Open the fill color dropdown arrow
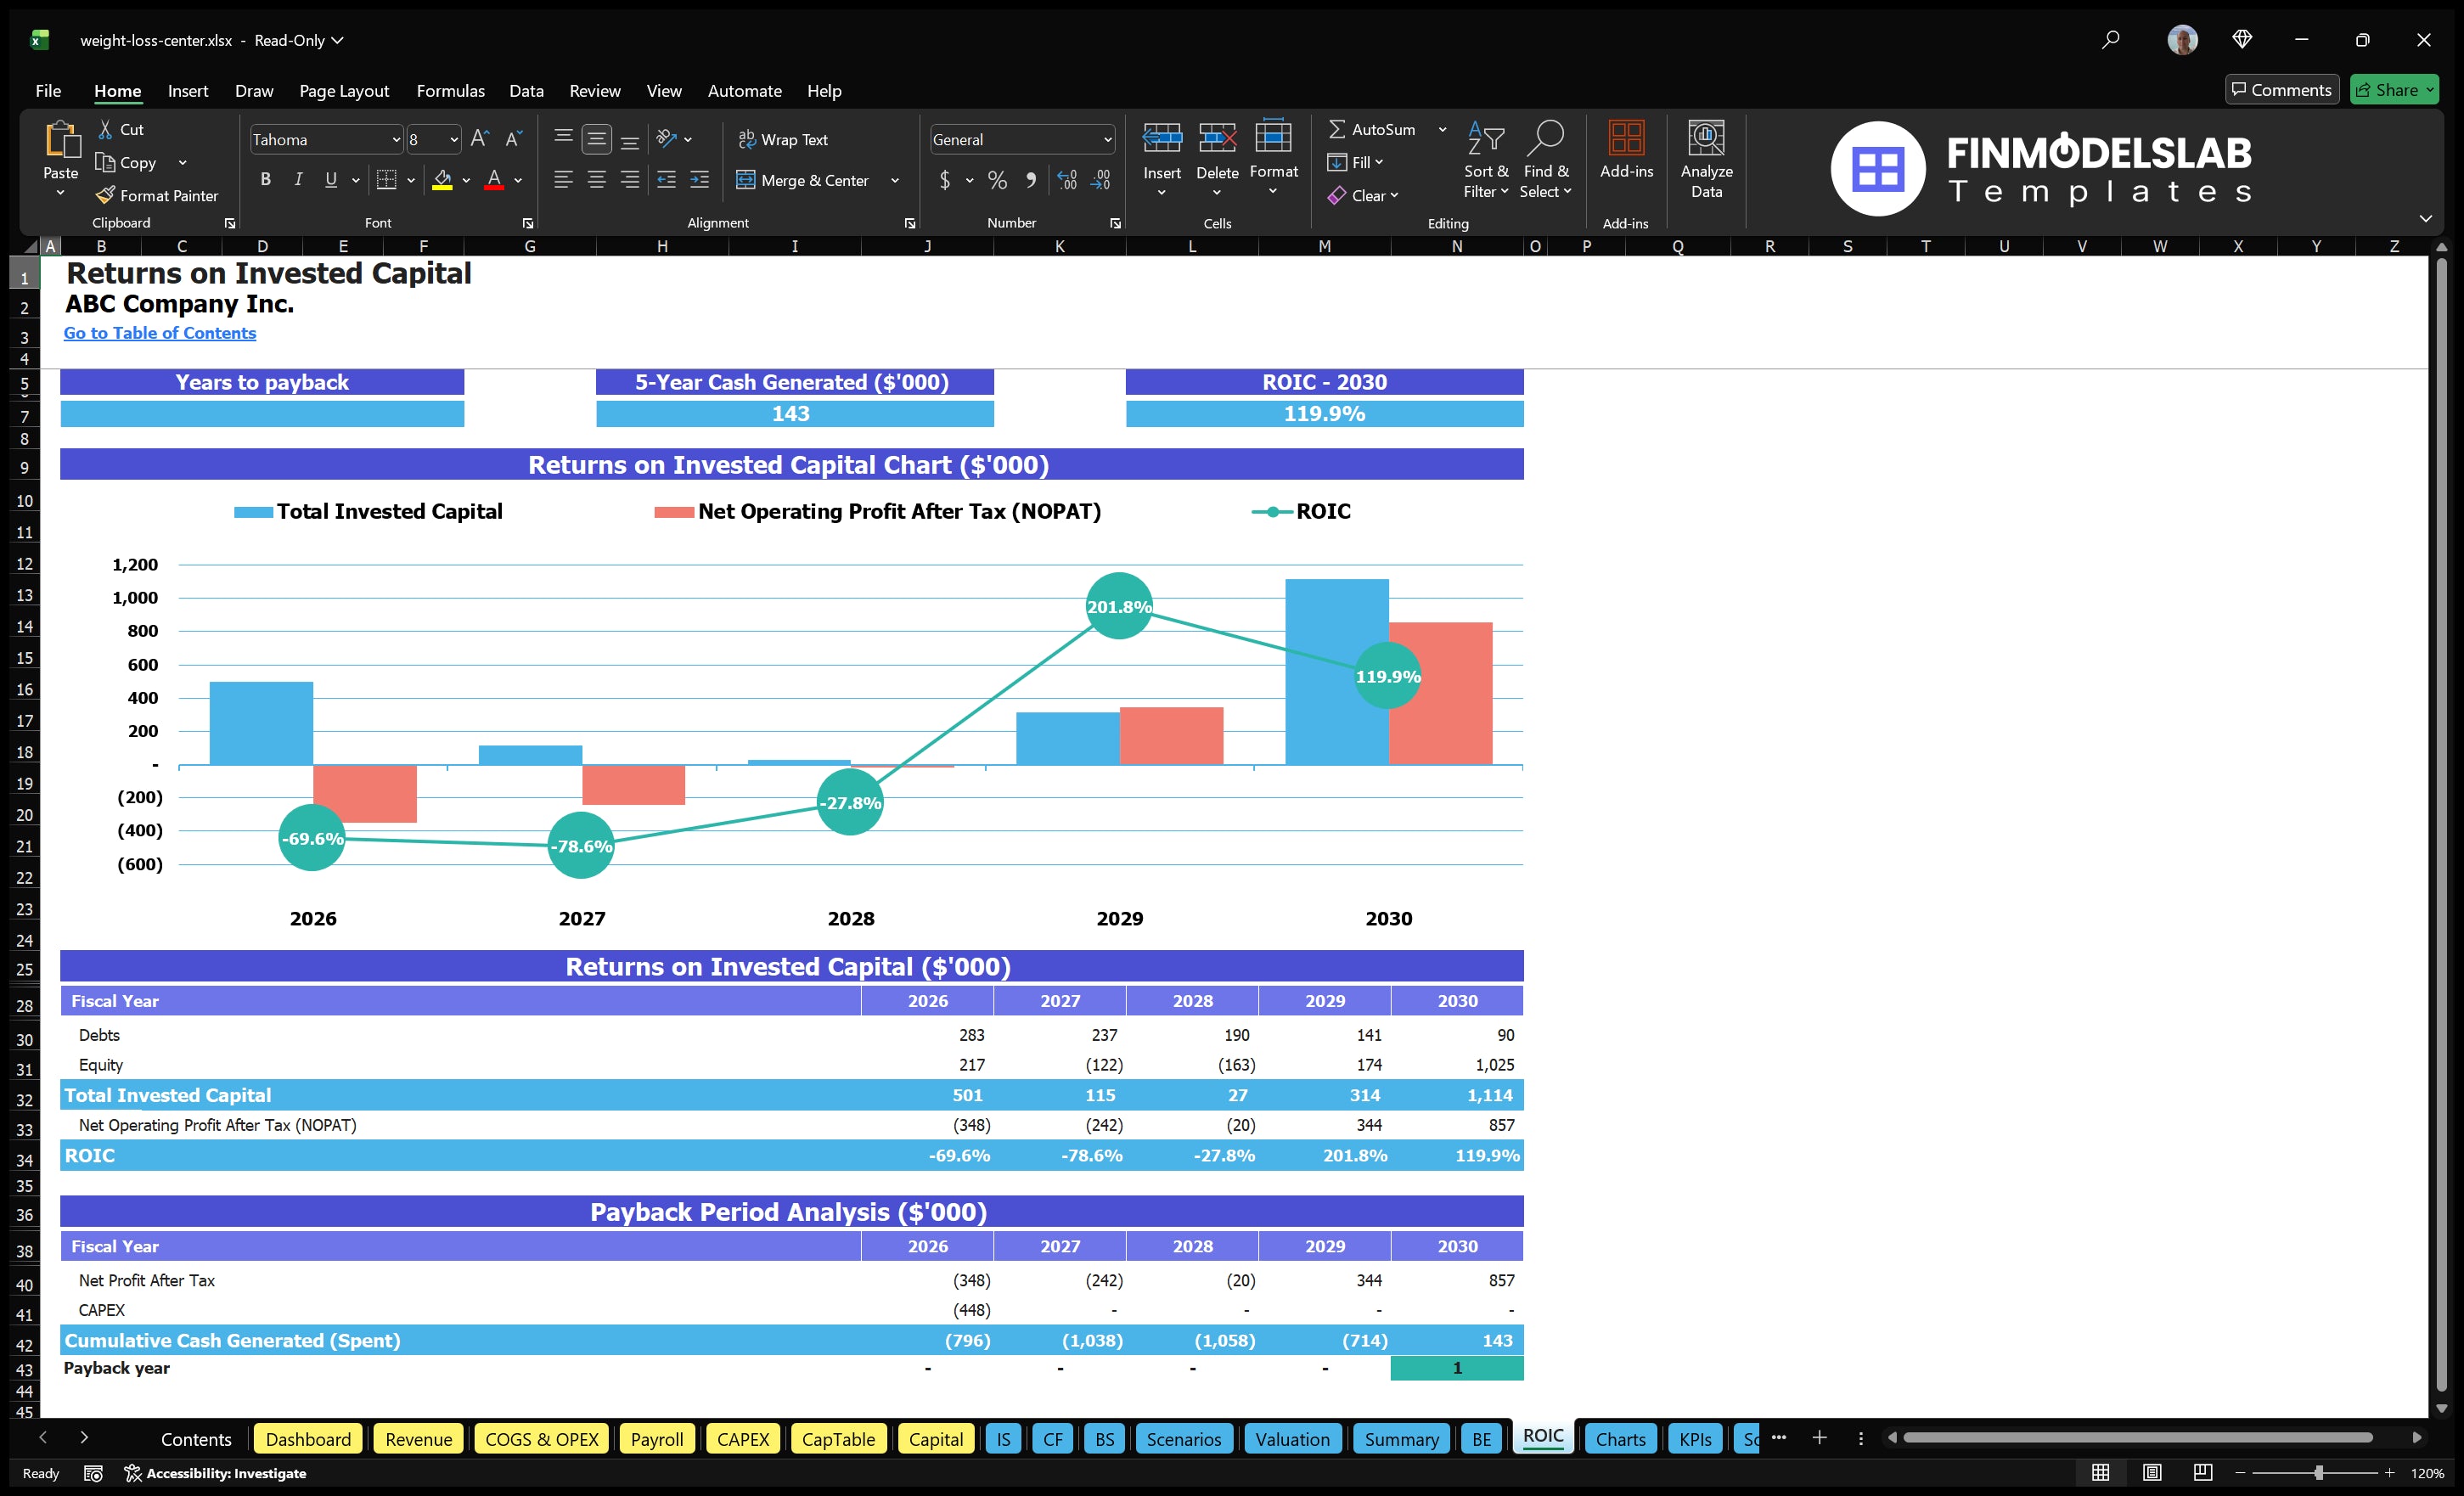2464x1496 pixels. (x=465, y=181)
